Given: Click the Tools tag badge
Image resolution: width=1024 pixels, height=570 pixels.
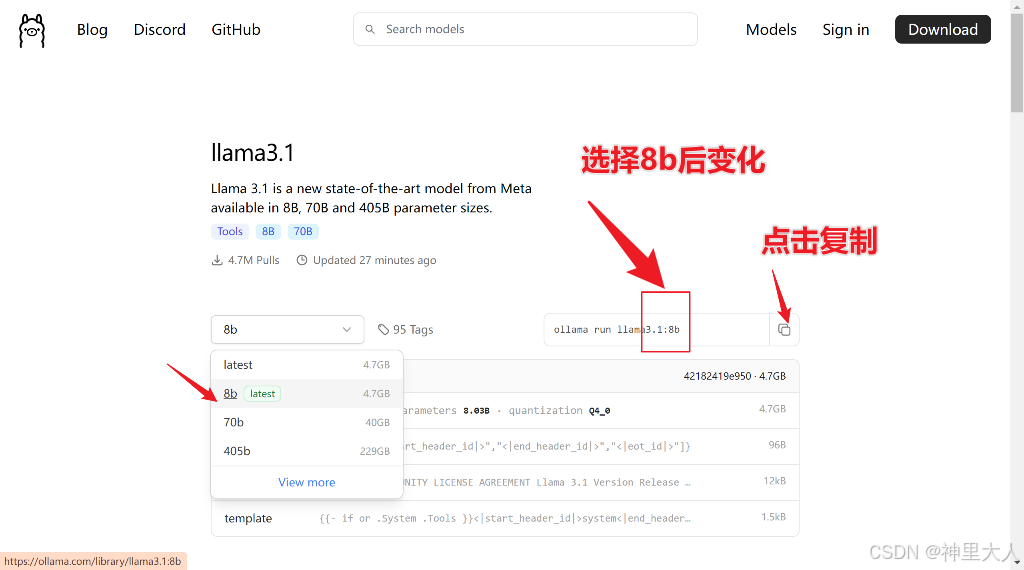Looking at the screenshot, I should pyautogui.click(x=230, y=232).
